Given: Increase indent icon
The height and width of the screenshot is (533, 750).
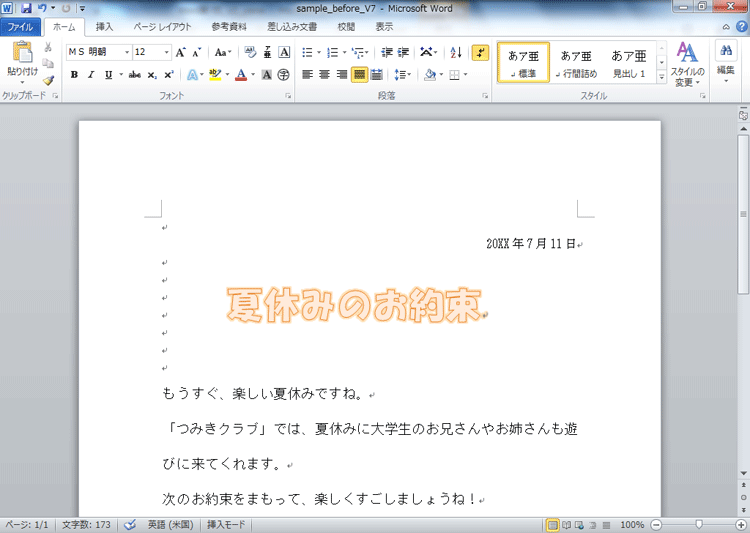Looking at the screenshot, I should tap(404, 52).
